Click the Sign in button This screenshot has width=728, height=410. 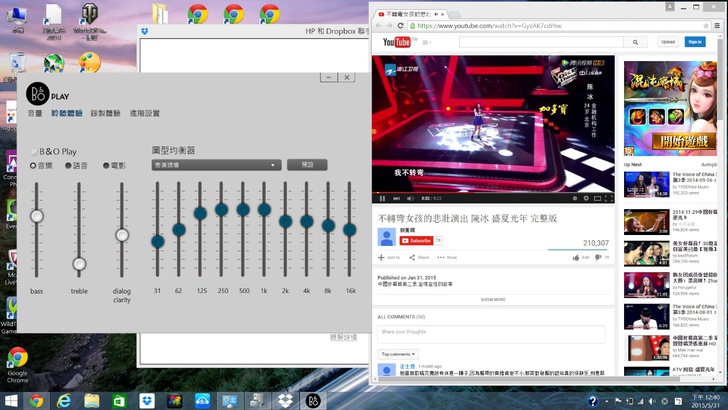tap(695, 42)
